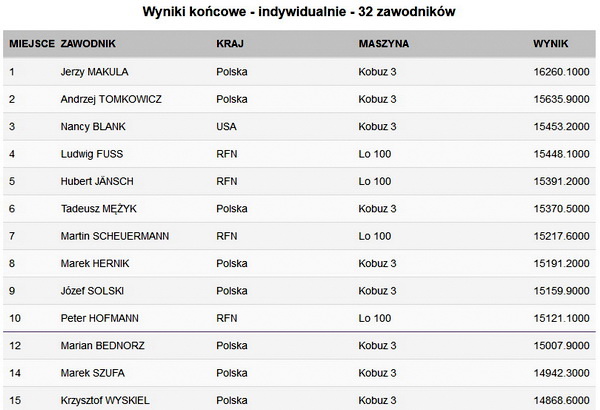
Task: Click the MASZYNA column header
Action: (382, 45)
